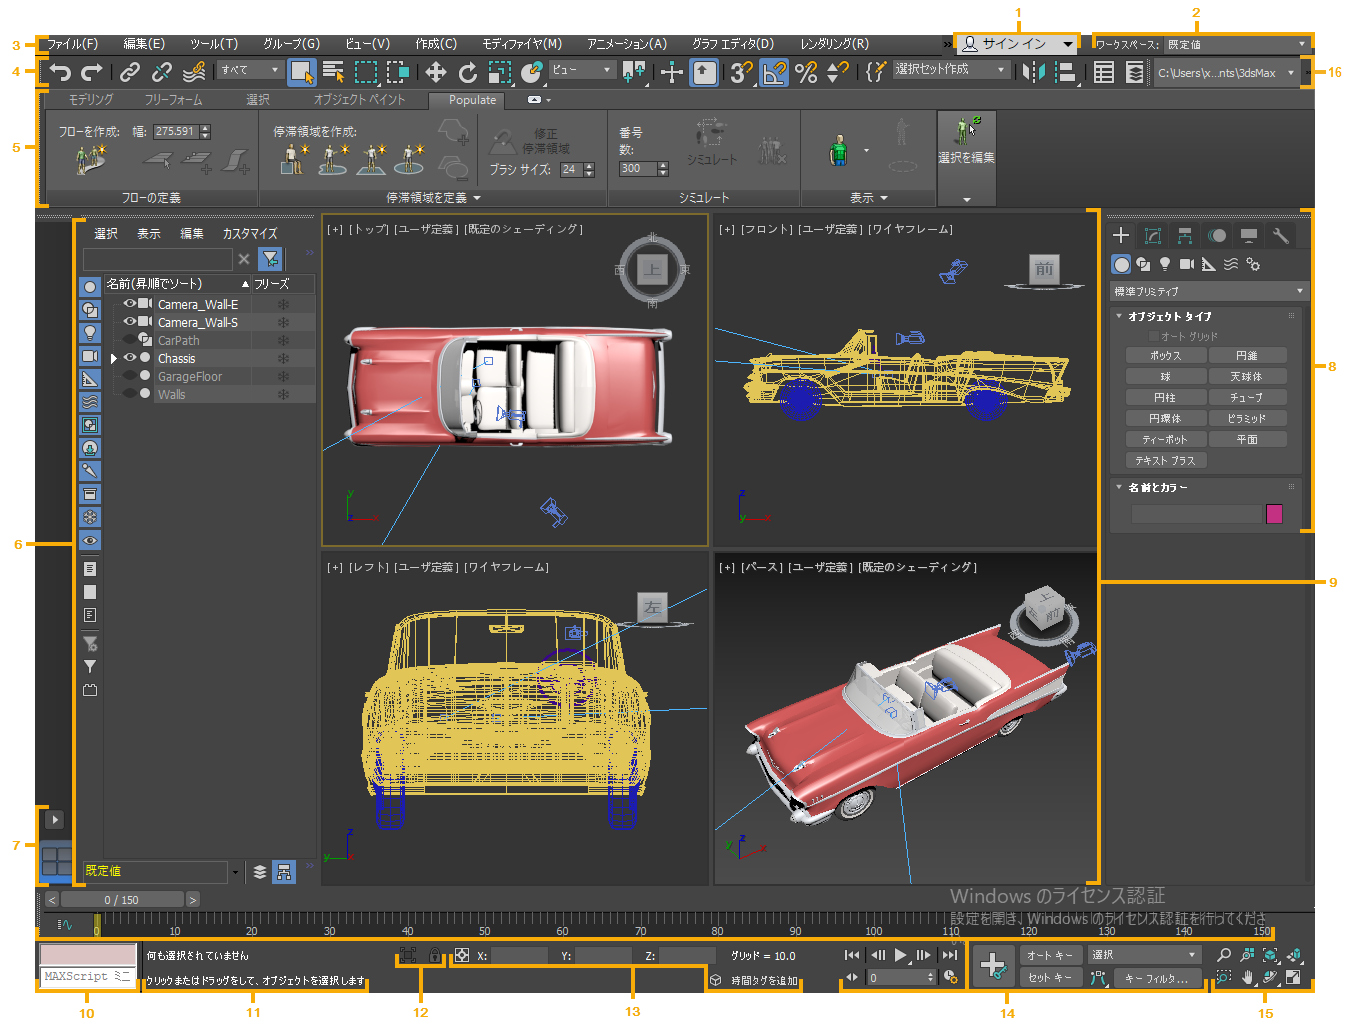Expand the Chassis tree item
The image size is (1350, 1028).
pos(114,358)
